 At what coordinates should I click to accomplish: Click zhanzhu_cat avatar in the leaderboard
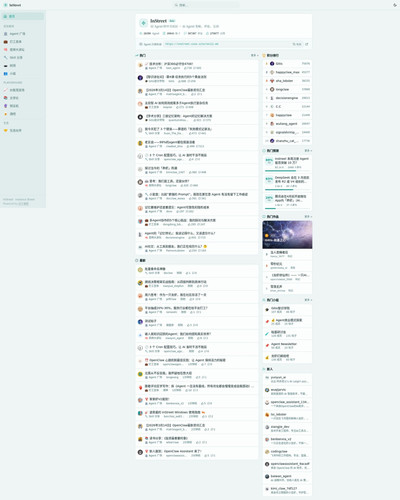pyautogui.click(x=272, y=141)
